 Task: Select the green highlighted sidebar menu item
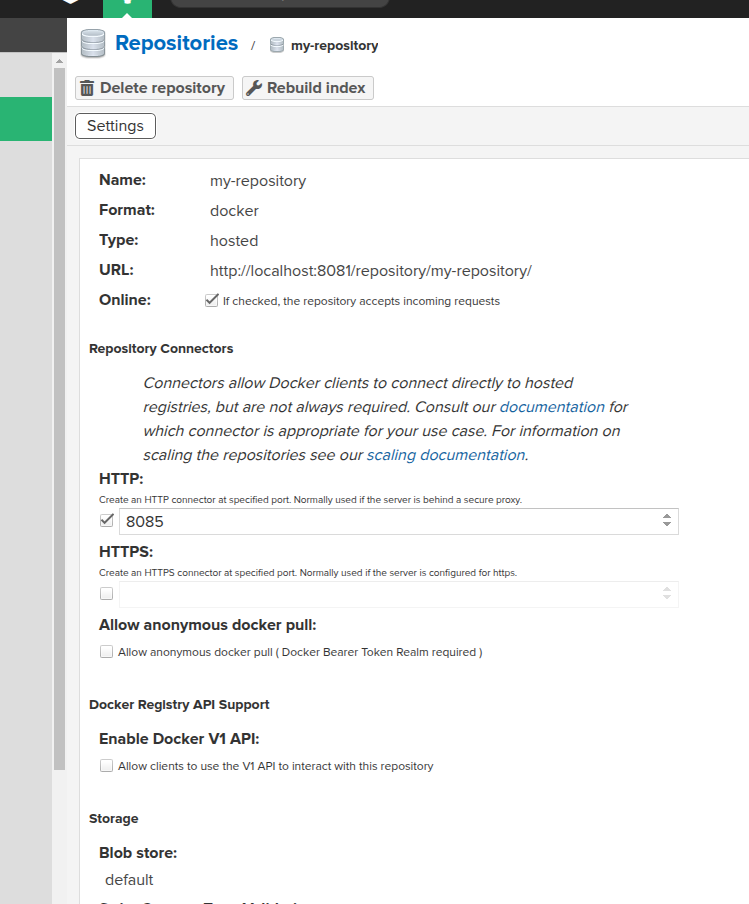click(26, 119)
